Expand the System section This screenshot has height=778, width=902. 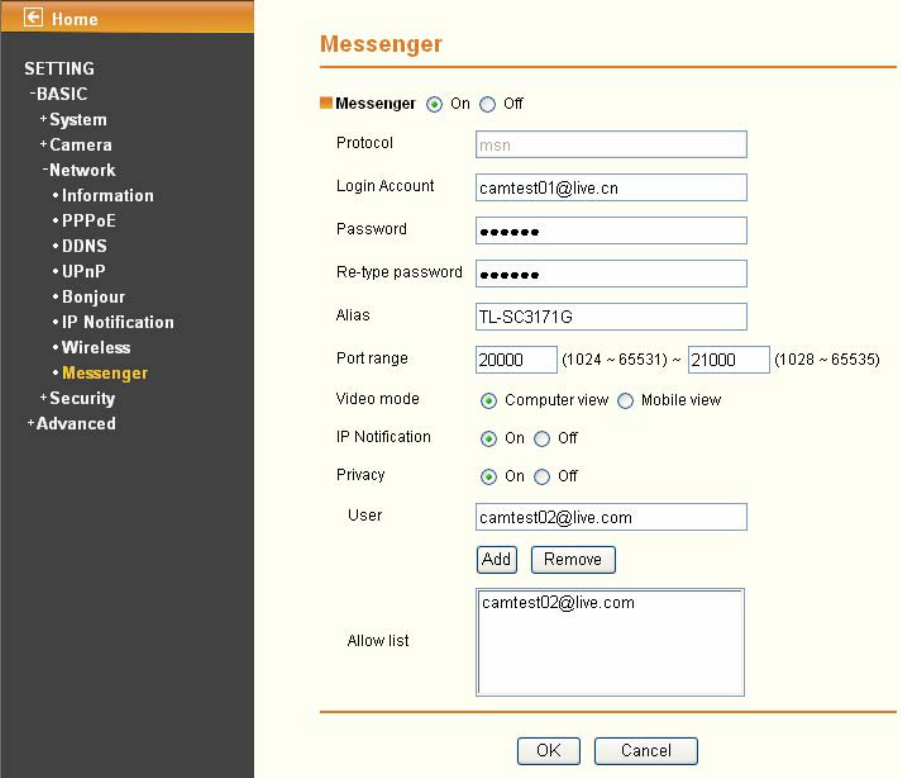(x=74, y=120)
